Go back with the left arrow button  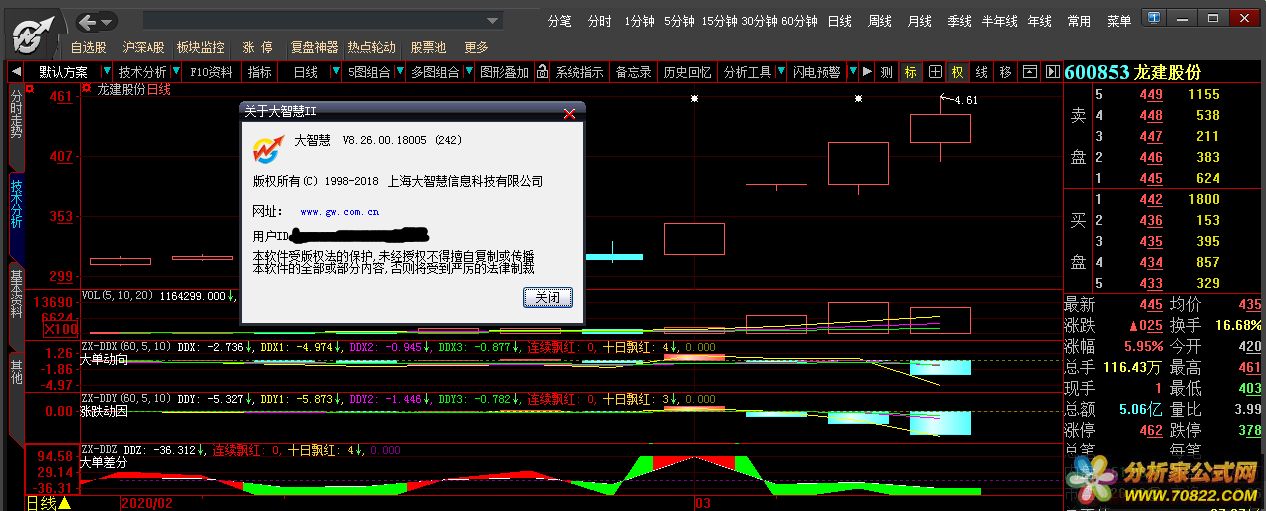(87, 21)
